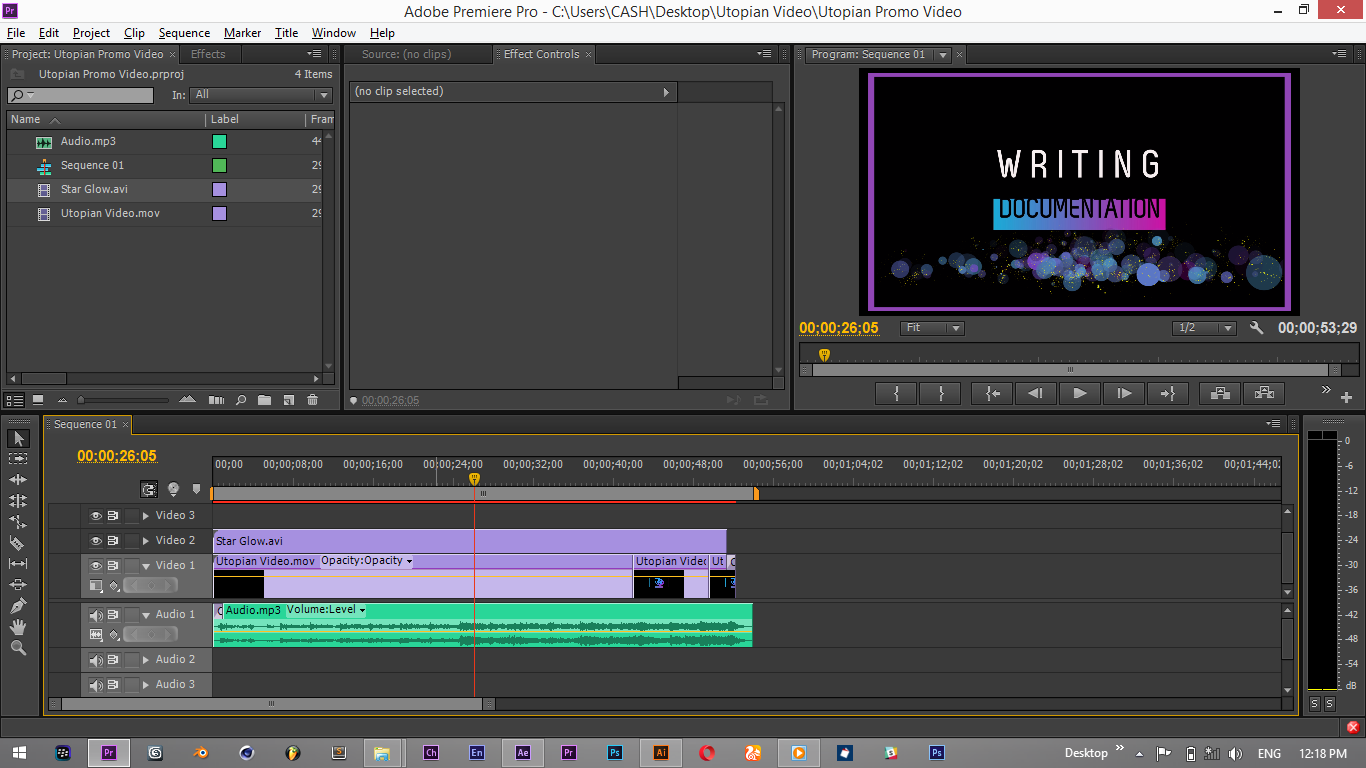Select the Hand tool

[17, 627]
